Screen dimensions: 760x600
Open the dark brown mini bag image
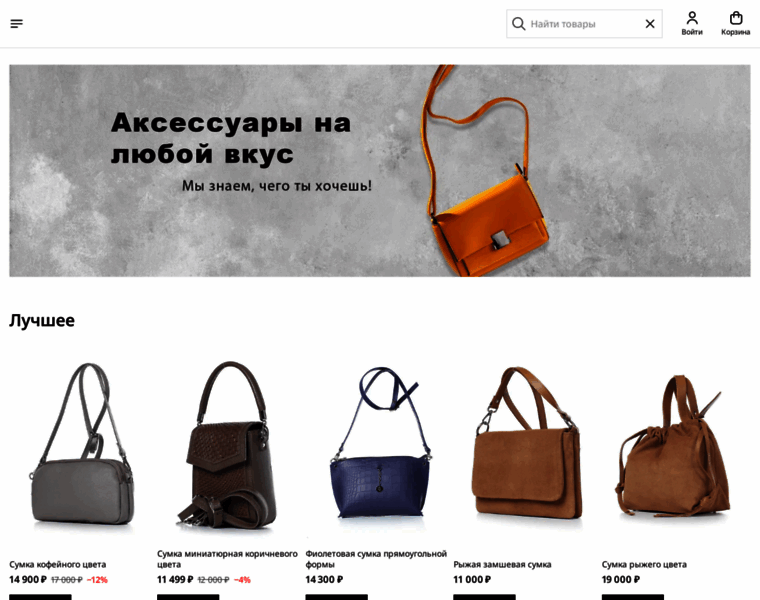coord(229,447)
